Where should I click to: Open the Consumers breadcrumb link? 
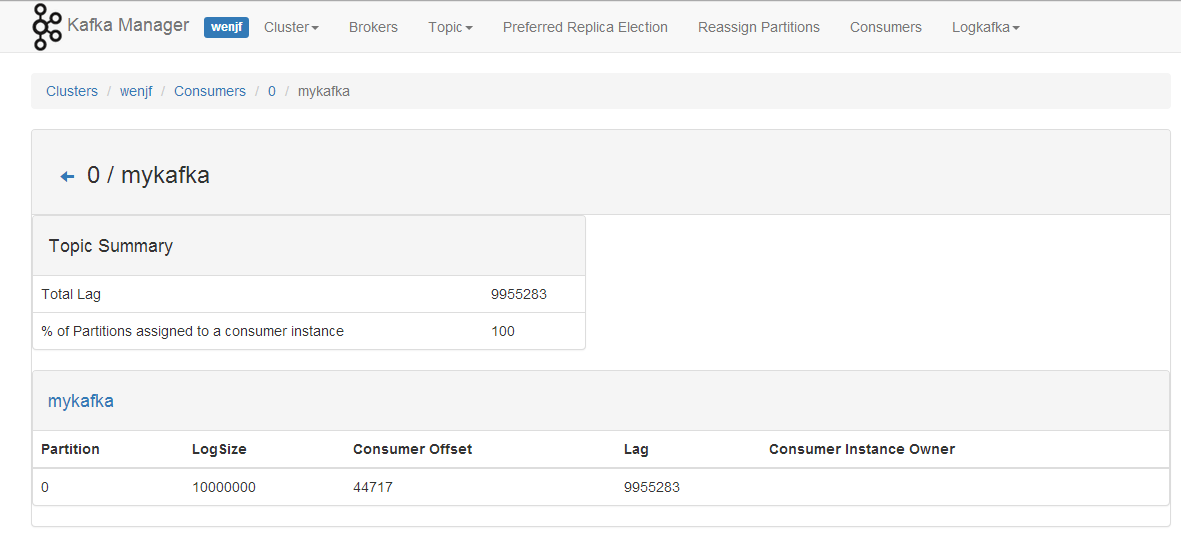tap(209, 91)
